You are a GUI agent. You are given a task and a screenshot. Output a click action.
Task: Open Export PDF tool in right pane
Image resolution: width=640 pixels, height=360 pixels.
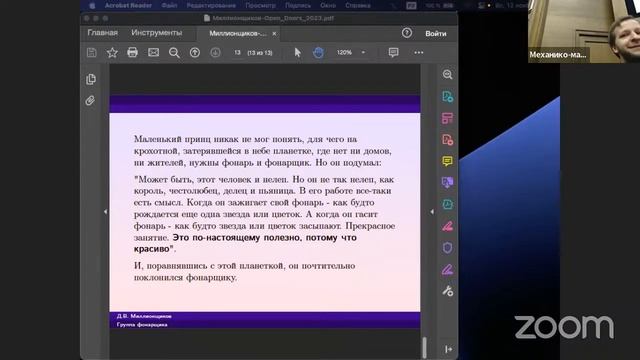click(x=447, y=97)
